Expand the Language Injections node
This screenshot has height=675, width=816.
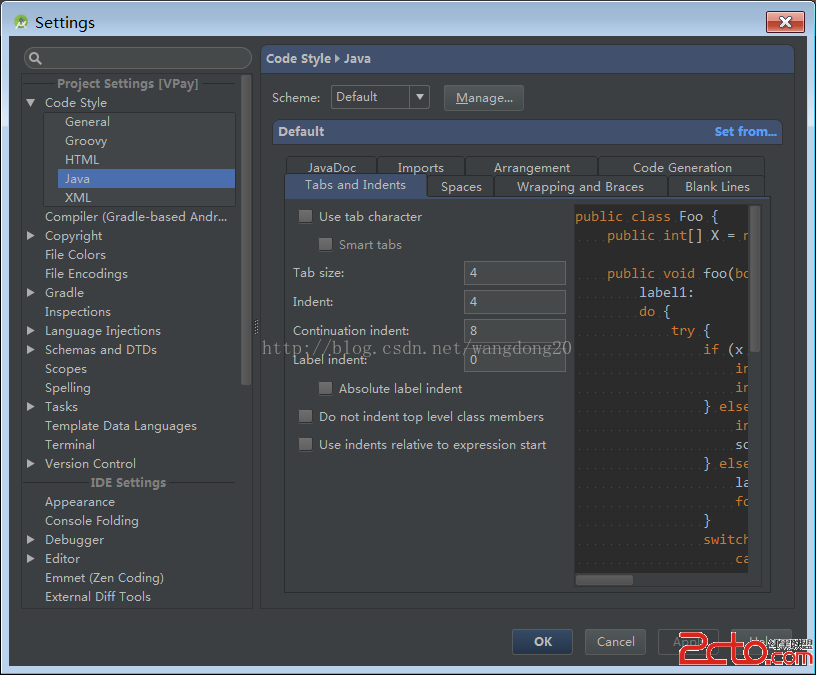[31, 331]
